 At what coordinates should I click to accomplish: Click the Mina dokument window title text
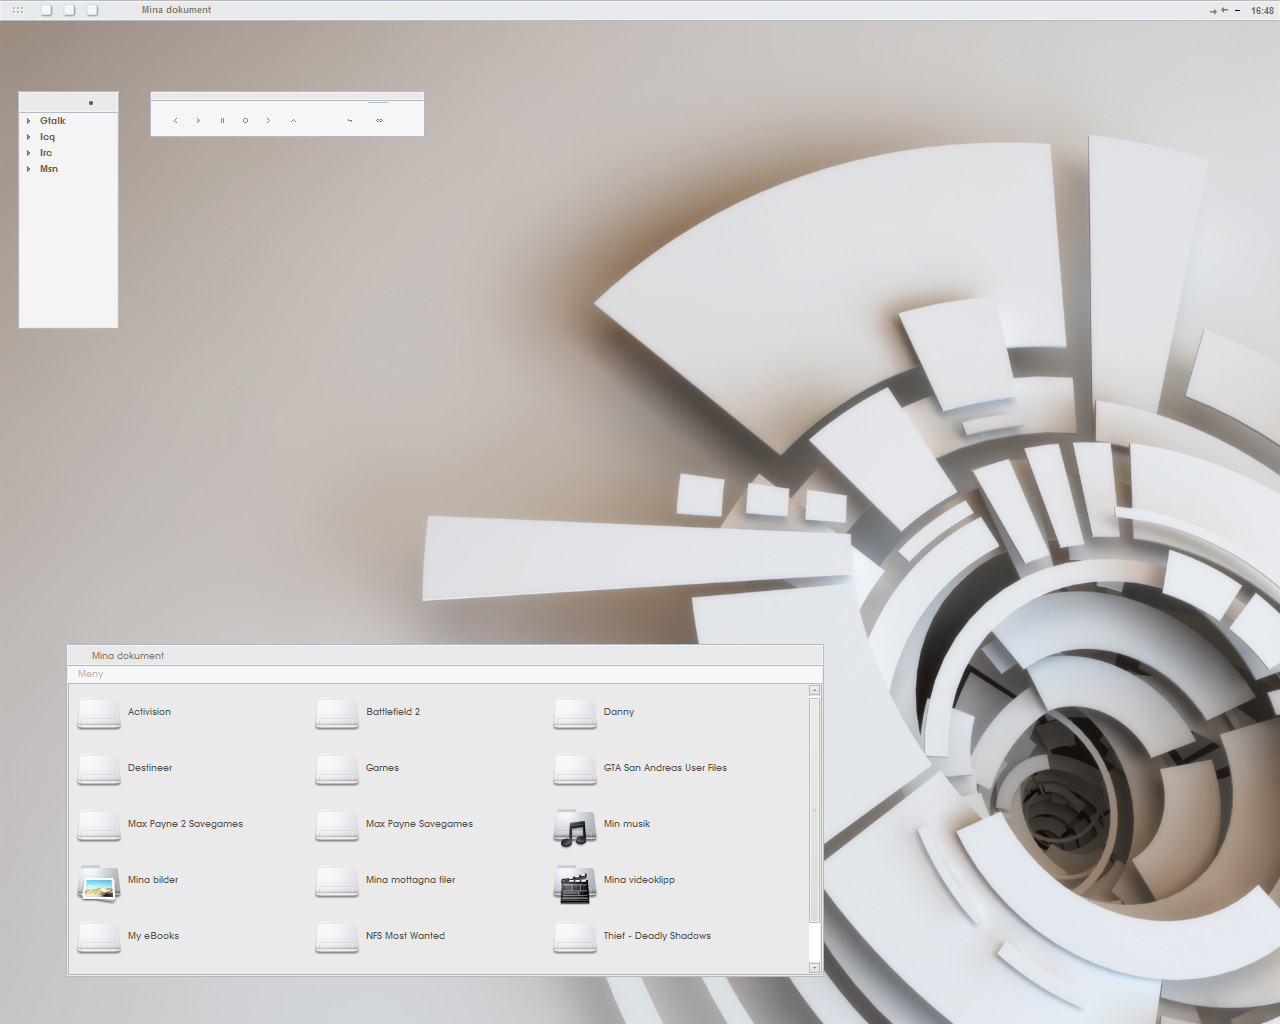tap(128, 656)
